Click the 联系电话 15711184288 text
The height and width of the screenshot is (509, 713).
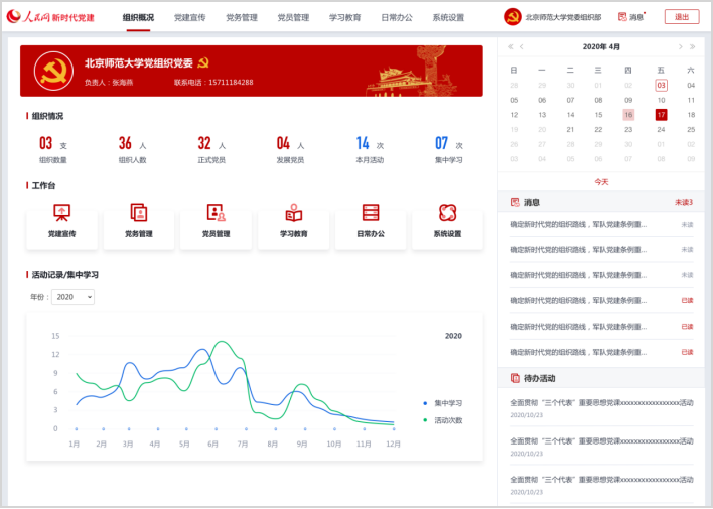[213, 83]
